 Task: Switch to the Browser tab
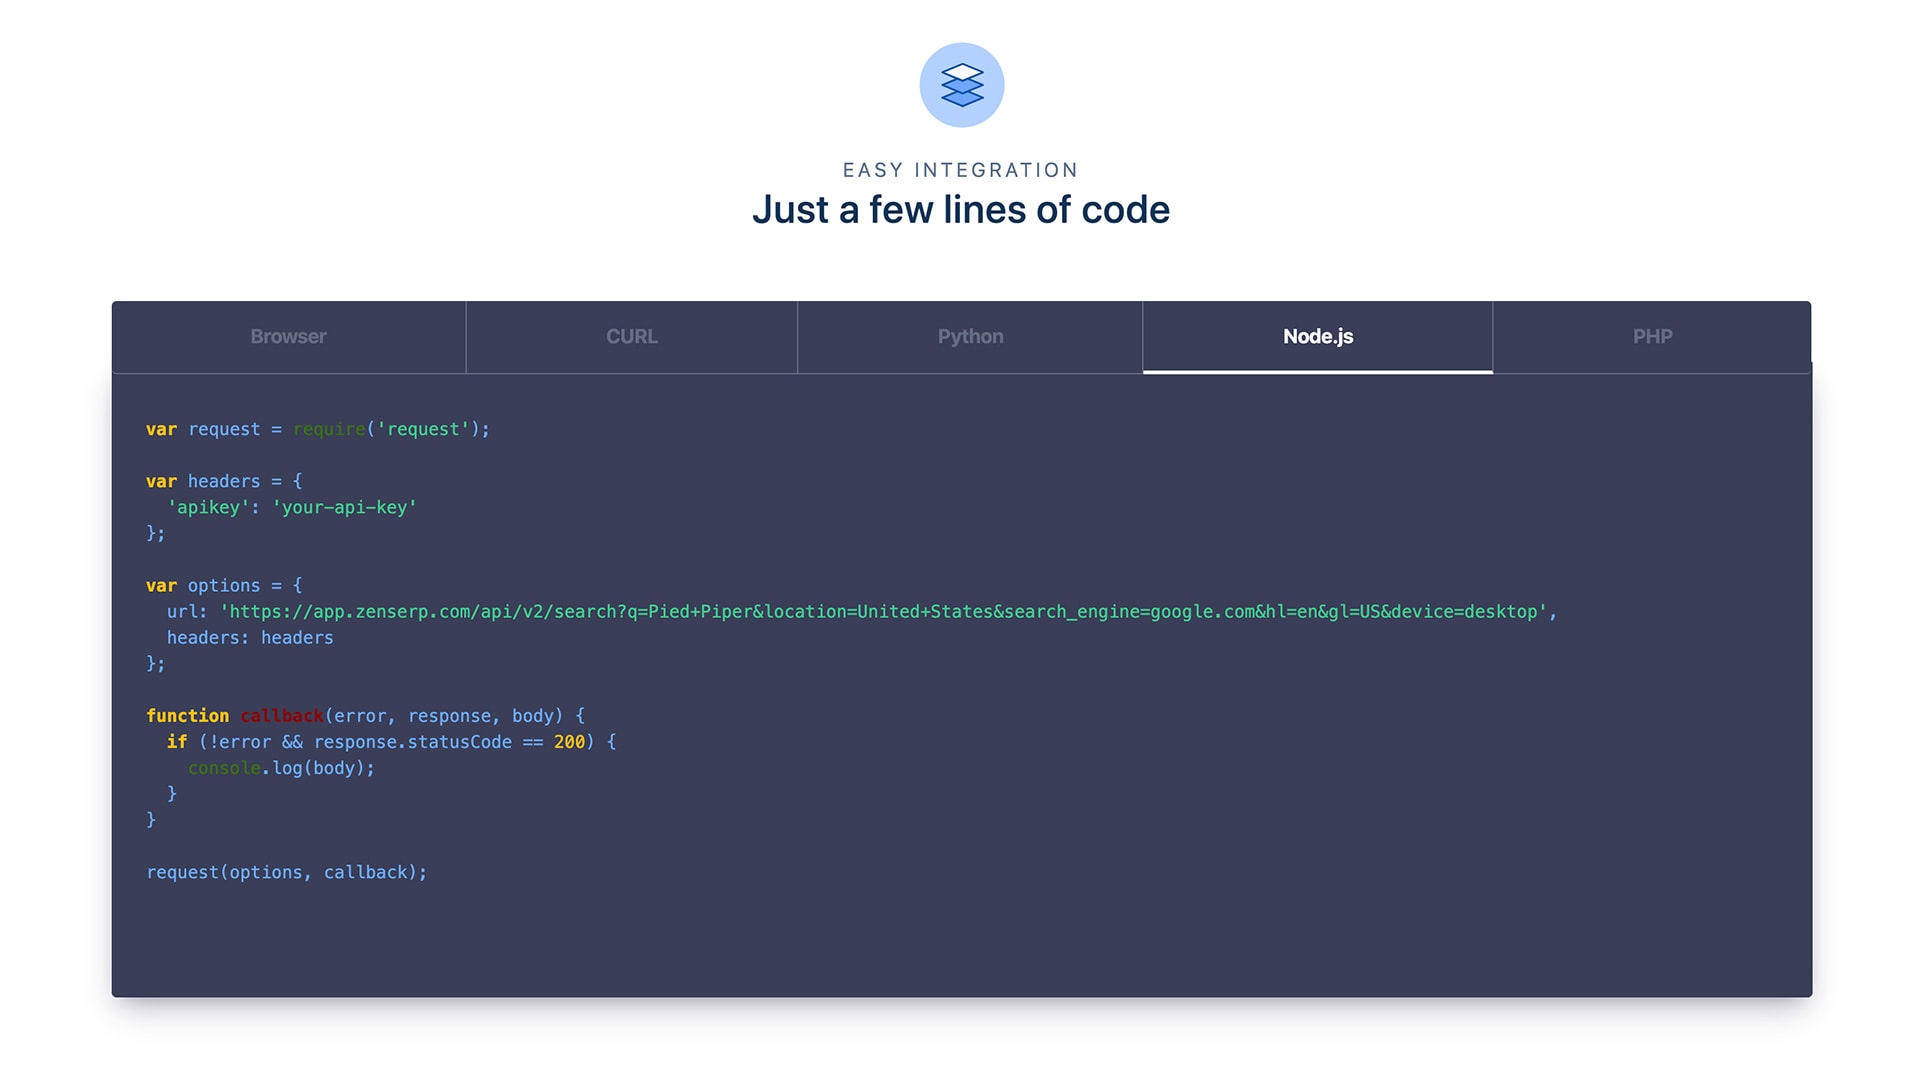288,337
